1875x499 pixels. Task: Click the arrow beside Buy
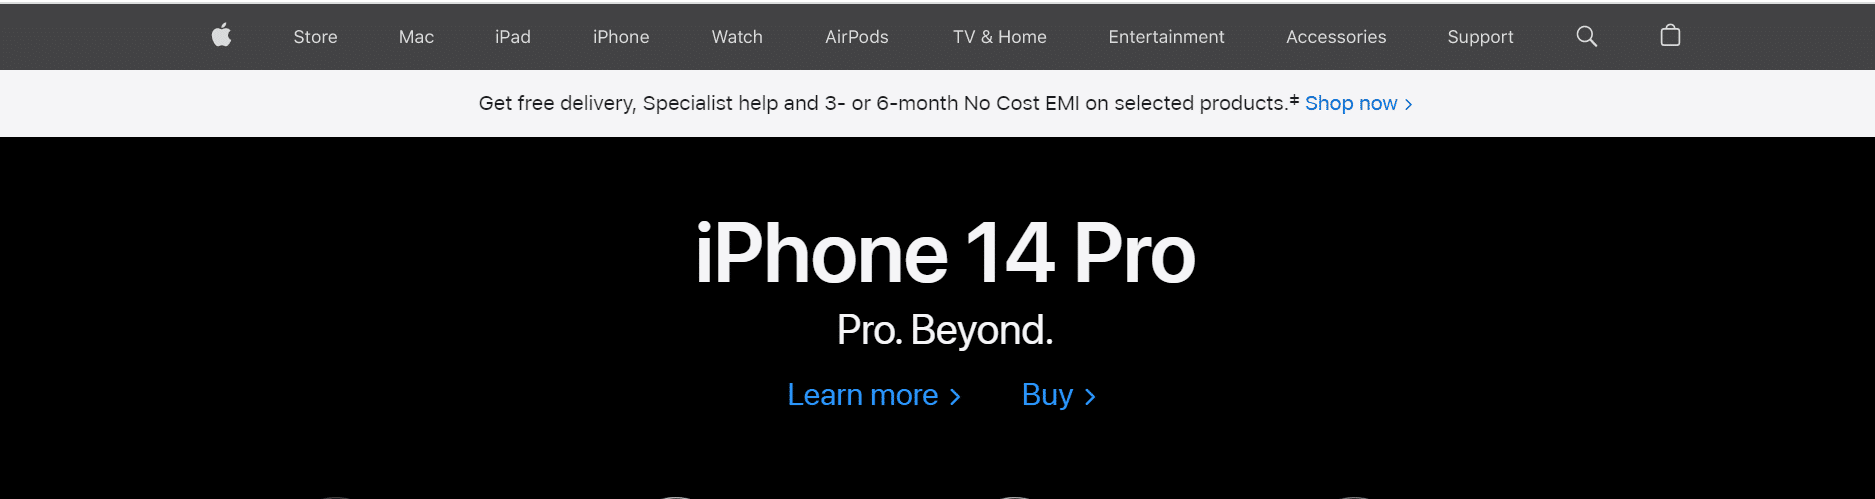click(x=1090, y=397)
